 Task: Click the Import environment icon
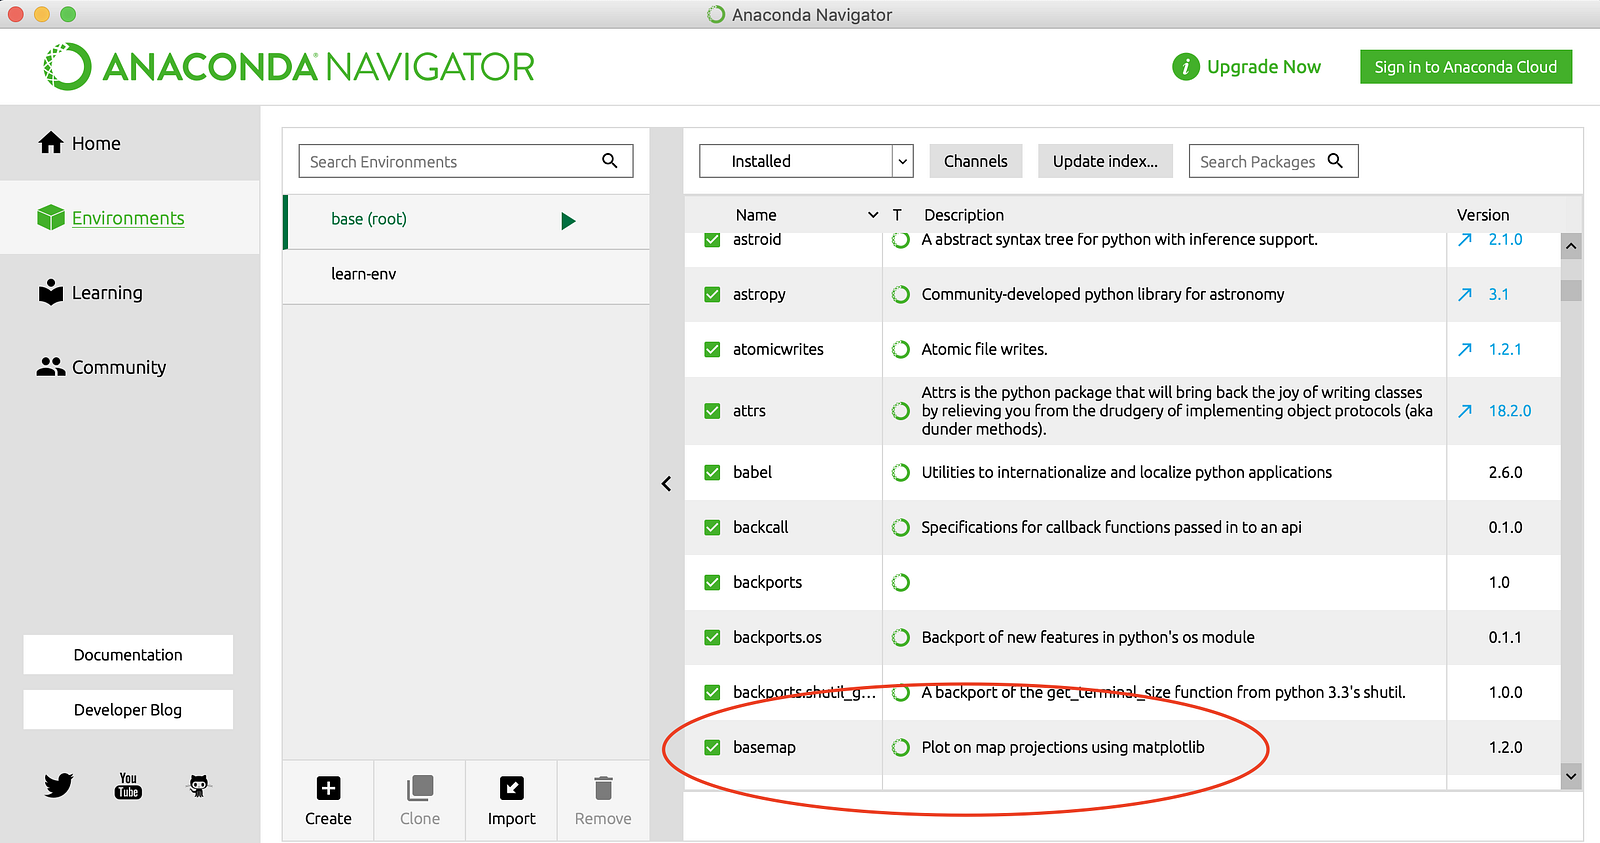512,788
